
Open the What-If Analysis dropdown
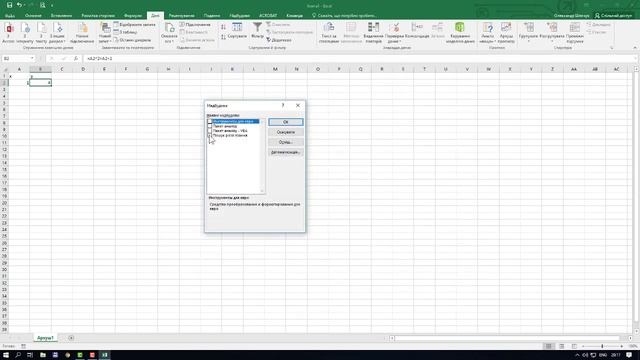click(487, 33)
